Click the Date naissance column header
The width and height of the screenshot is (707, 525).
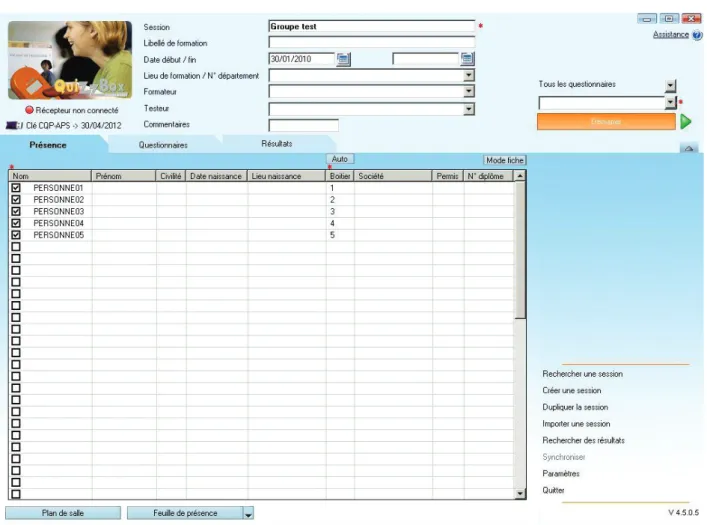click(x=216, y=176)
